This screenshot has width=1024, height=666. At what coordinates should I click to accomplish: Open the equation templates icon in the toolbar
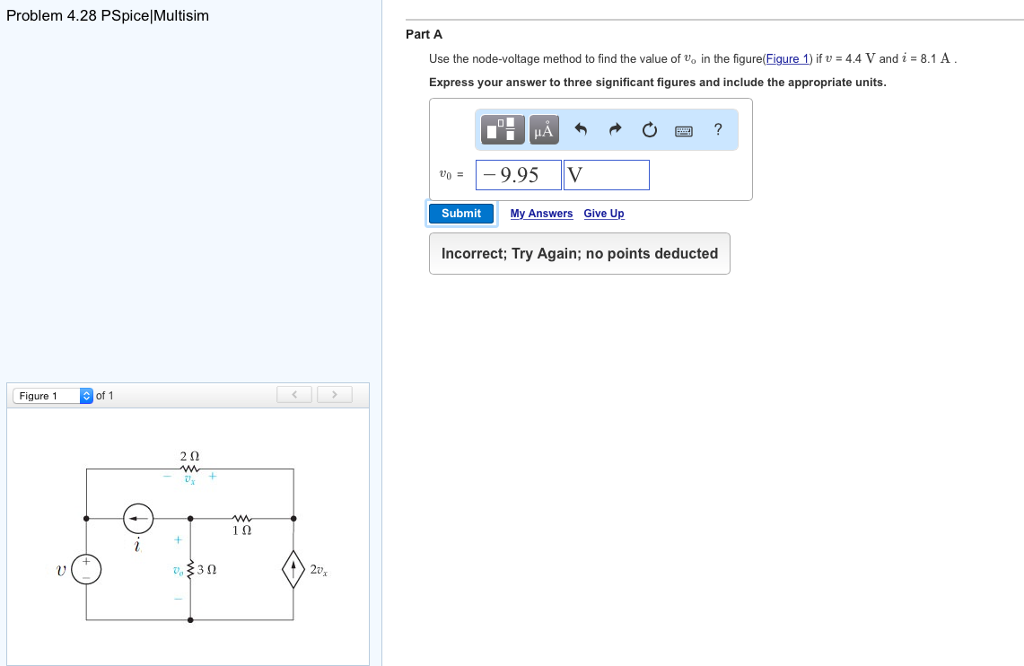(502, 130)
